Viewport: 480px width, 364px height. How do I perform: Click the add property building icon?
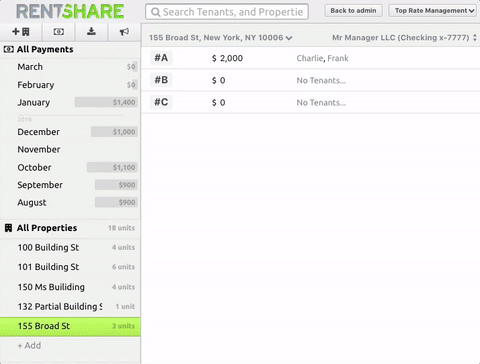(x=21, y=32)
